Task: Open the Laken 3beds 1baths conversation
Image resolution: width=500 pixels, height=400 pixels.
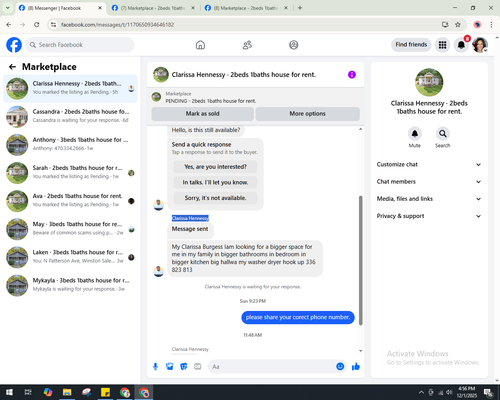Action: (x=70, y=257)
